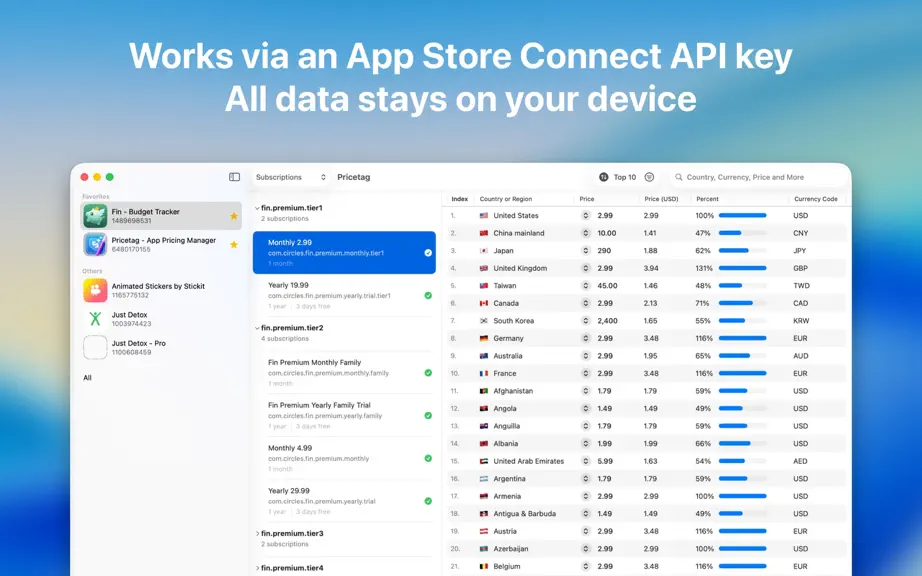This screenshot has height=576, width=922.
Task: Select Fin Premium Yearly Family Trial
Action: tap(344, 416)
